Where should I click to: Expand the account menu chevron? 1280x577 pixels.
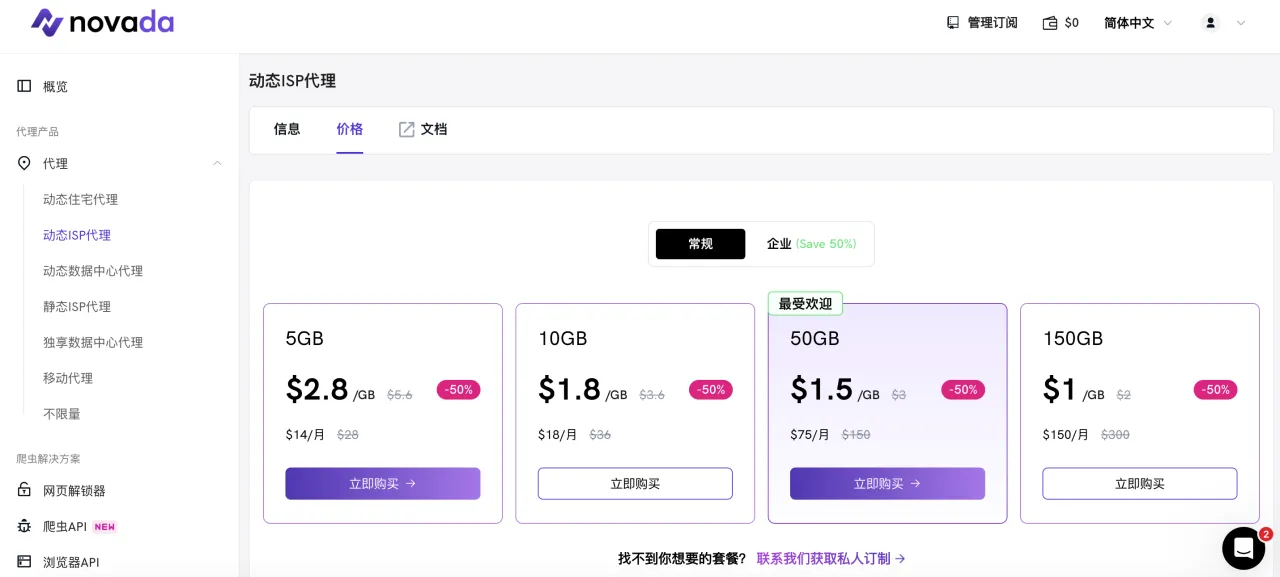tap(1241, 23)
